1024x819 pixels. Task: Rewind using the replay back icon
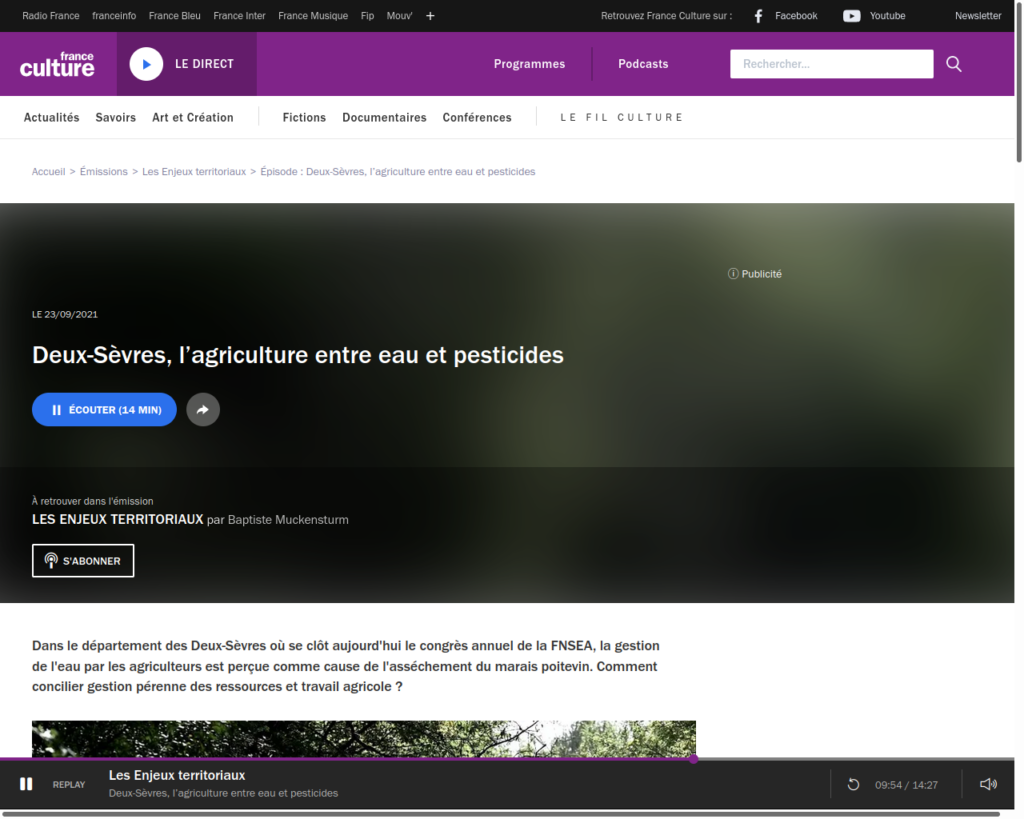pos(853,785)
